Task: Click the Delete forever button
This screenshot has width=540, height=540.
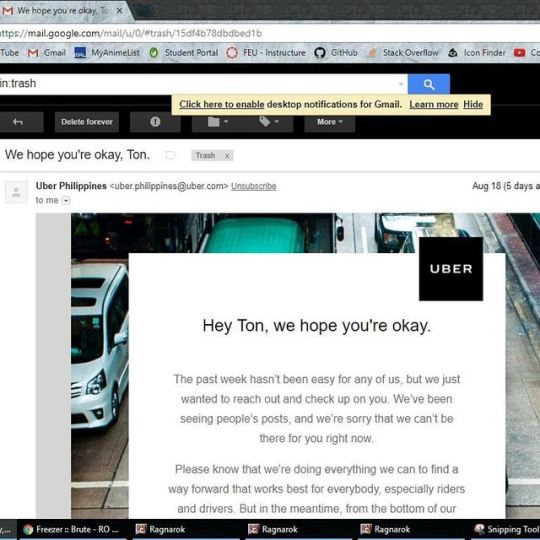Action: [87, 122]
